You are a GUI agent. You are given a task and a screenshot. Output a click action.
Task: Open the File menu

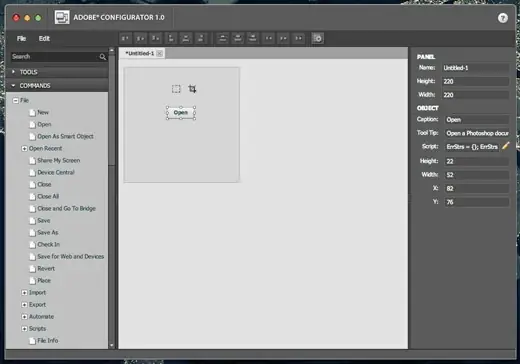(x=21, y=39)
